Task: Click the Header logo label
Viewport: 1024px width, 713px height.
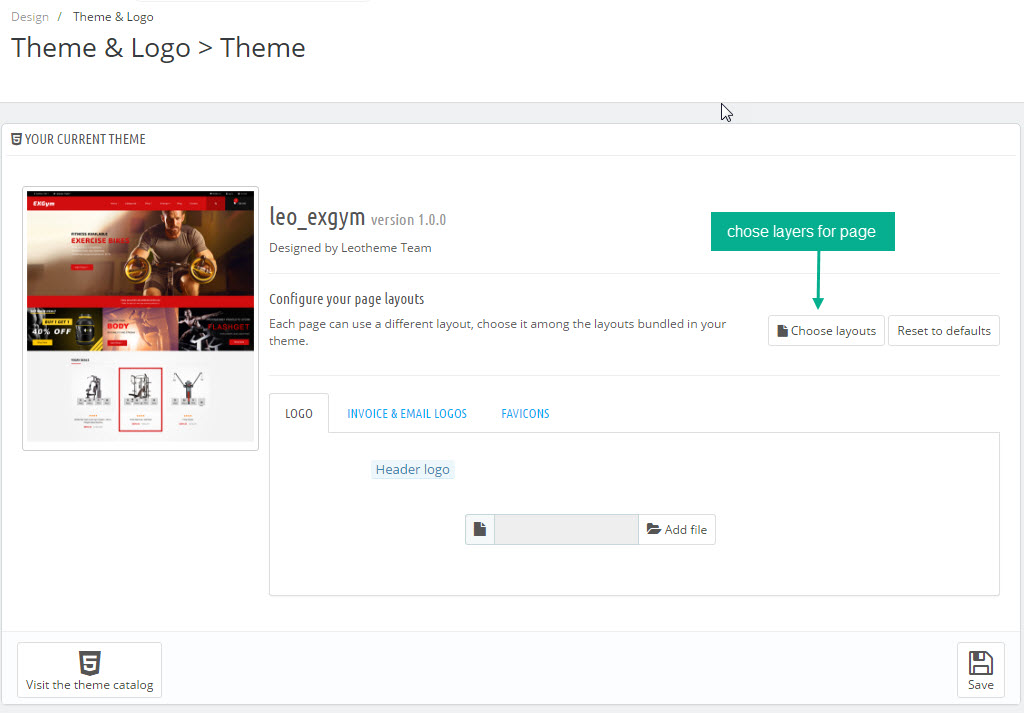Action: (x=413, y=469)
